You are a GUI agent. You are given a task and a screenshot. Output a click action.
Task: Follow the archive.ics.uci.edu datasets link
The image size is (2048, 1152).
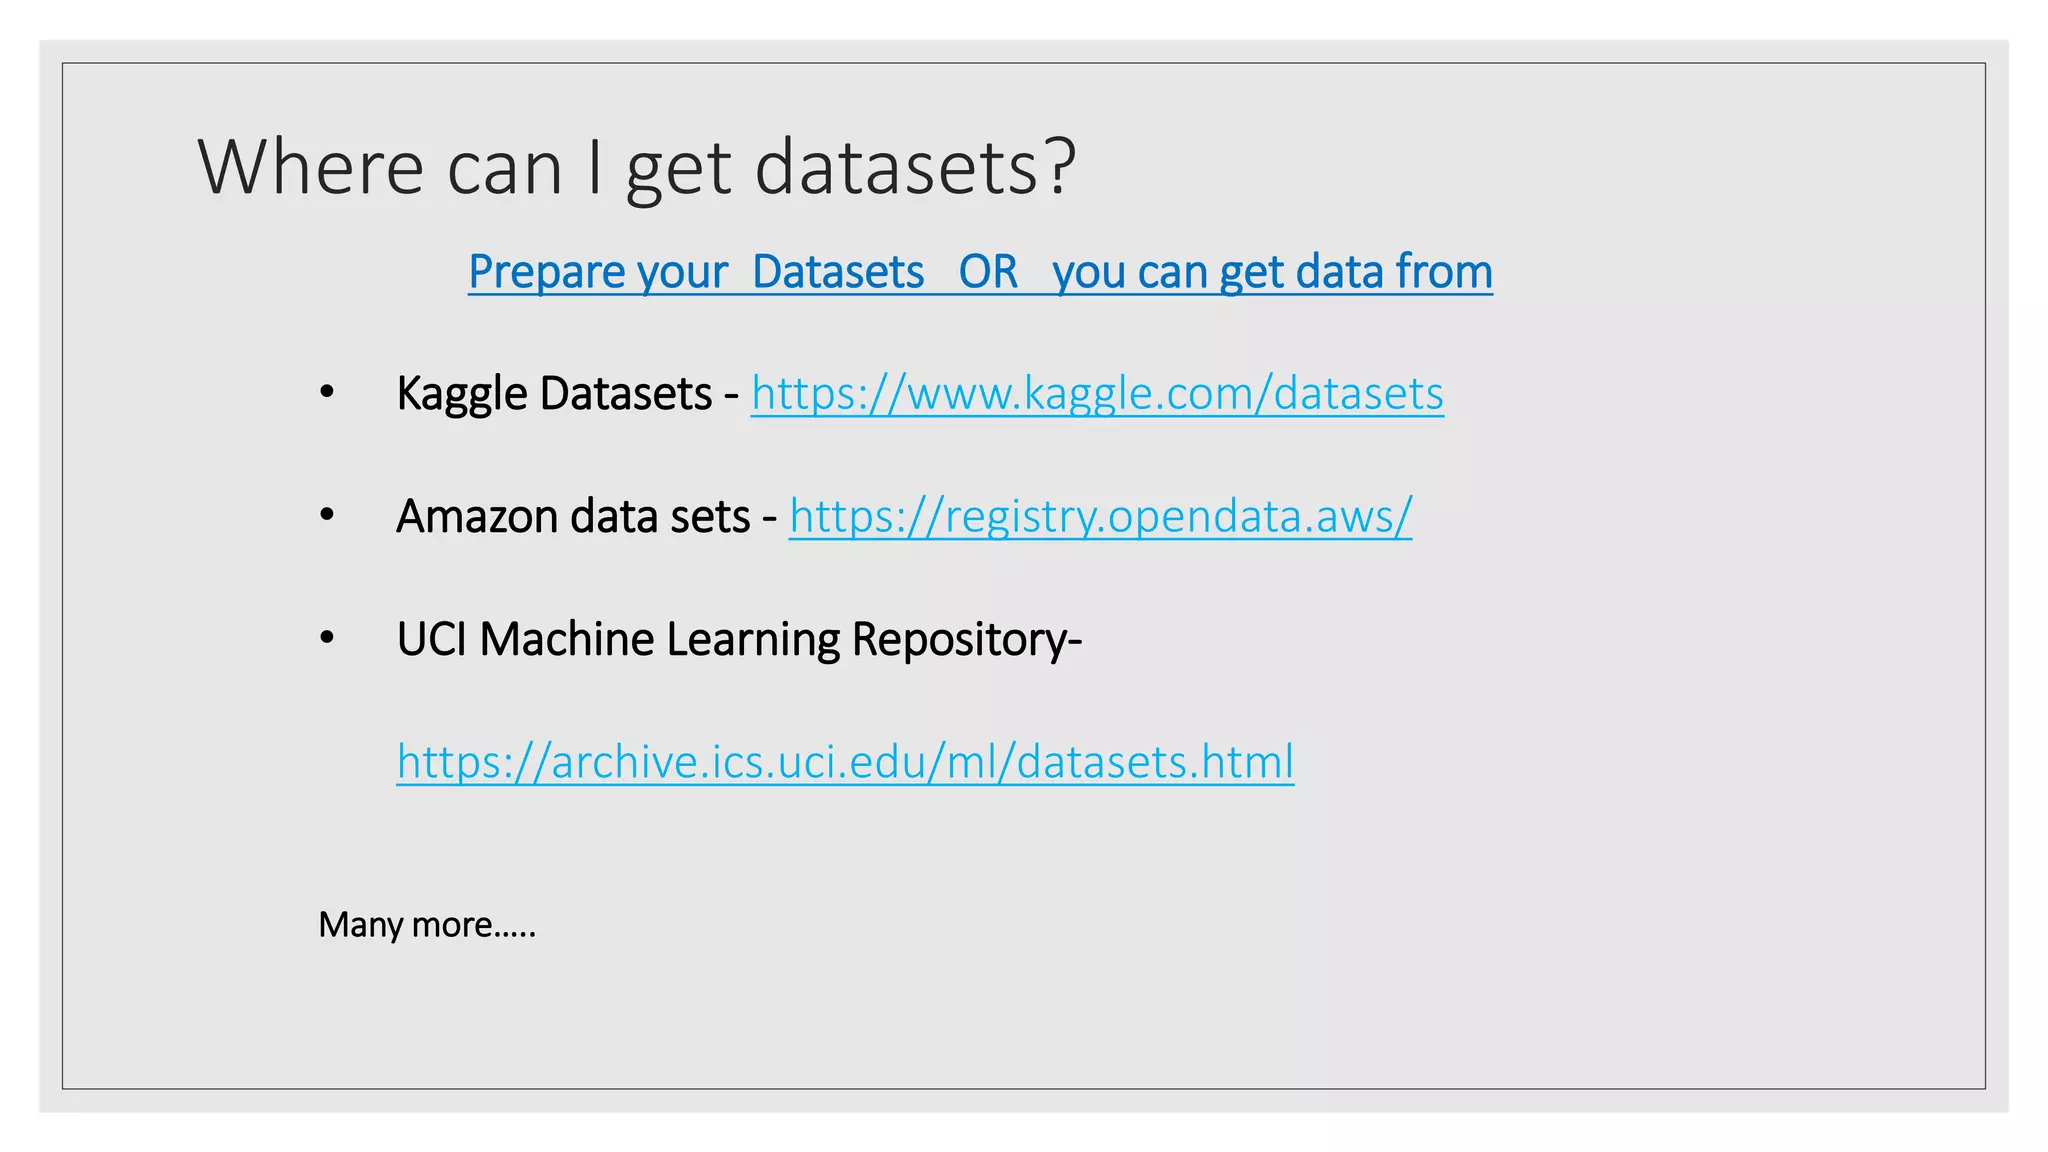point(845,762)
